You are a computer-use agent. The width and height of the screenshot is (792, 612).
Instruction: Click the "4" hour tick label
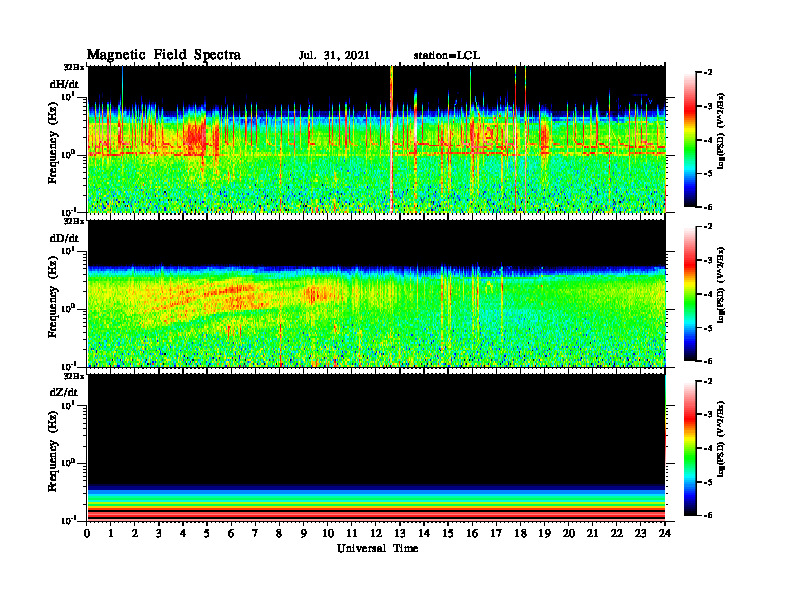pos(183,533)
